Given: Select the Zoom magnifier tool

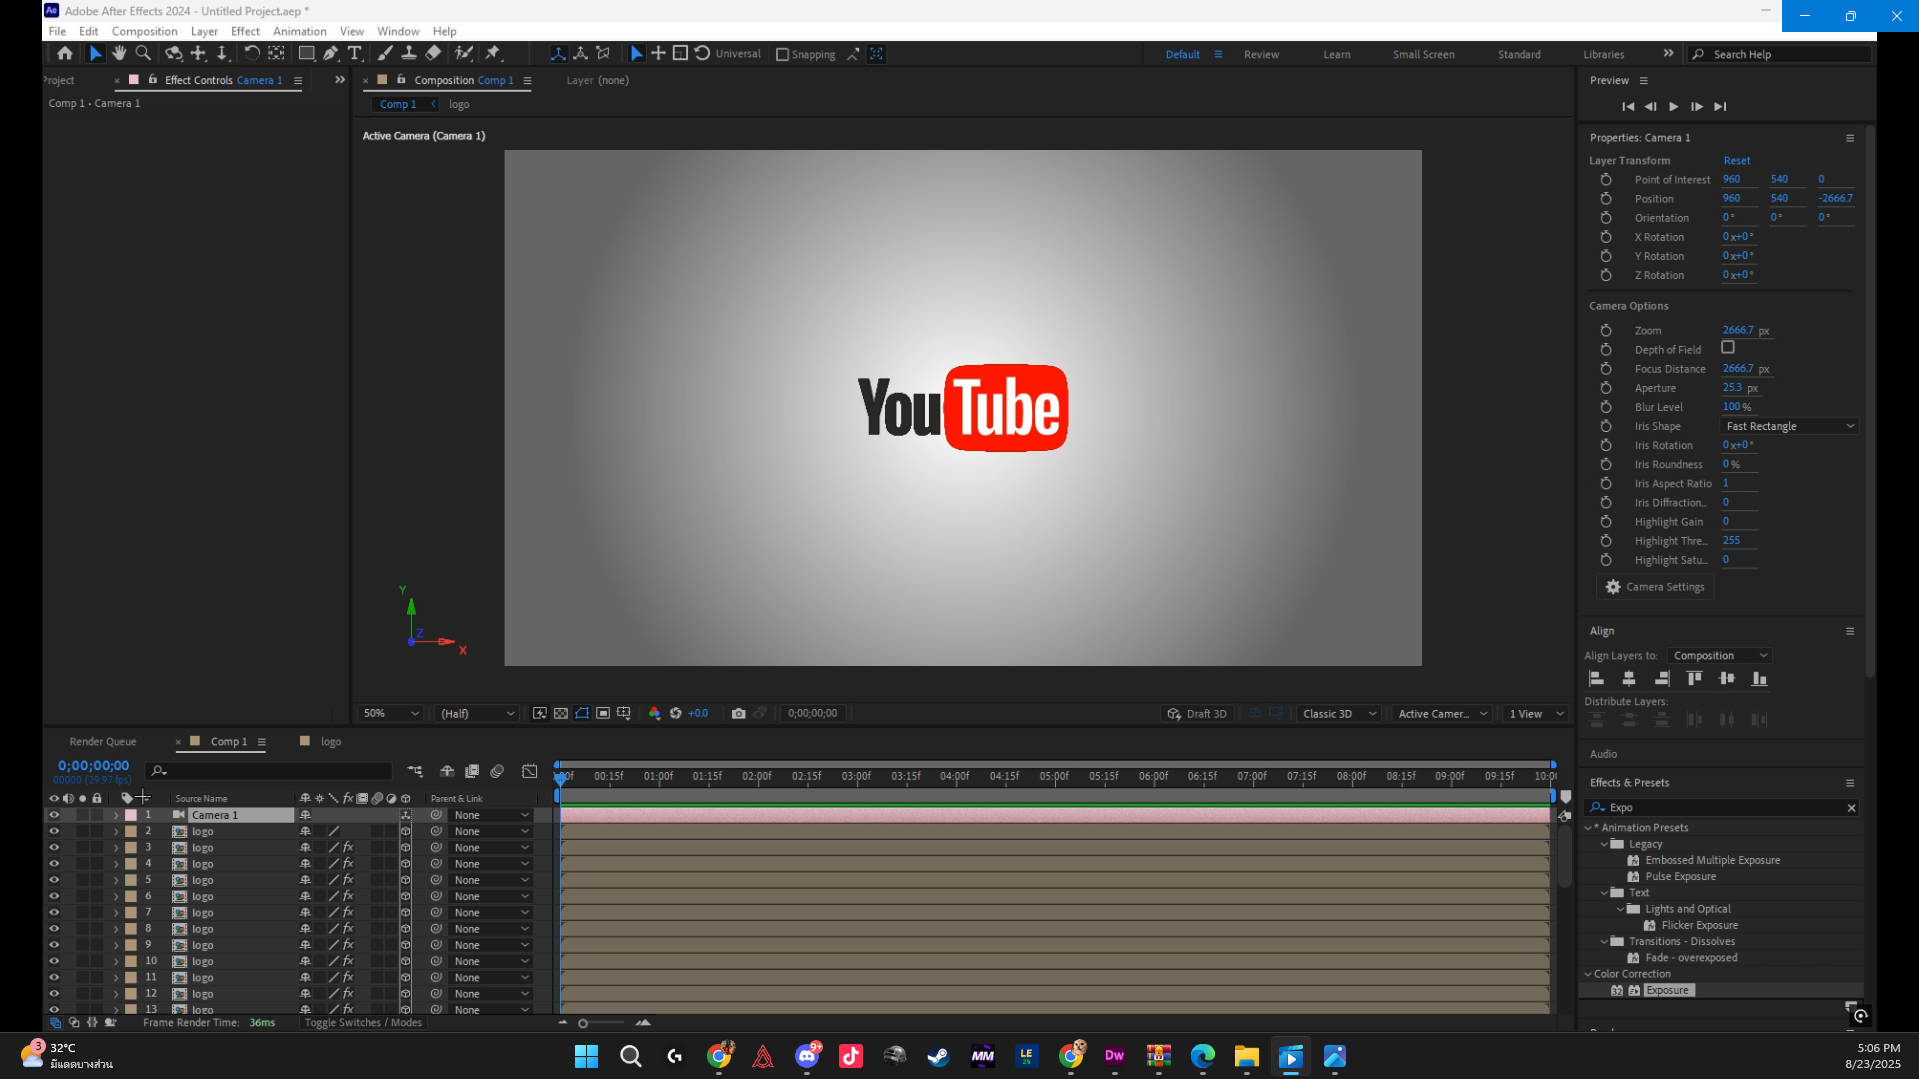Looking at the screenshot, I should point(143,54).
